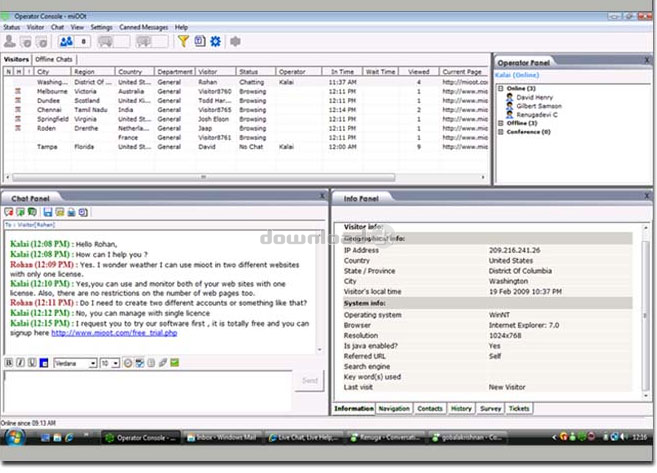Toggle italic text formatting
The image size is (657, 473).
coord(20,362)
